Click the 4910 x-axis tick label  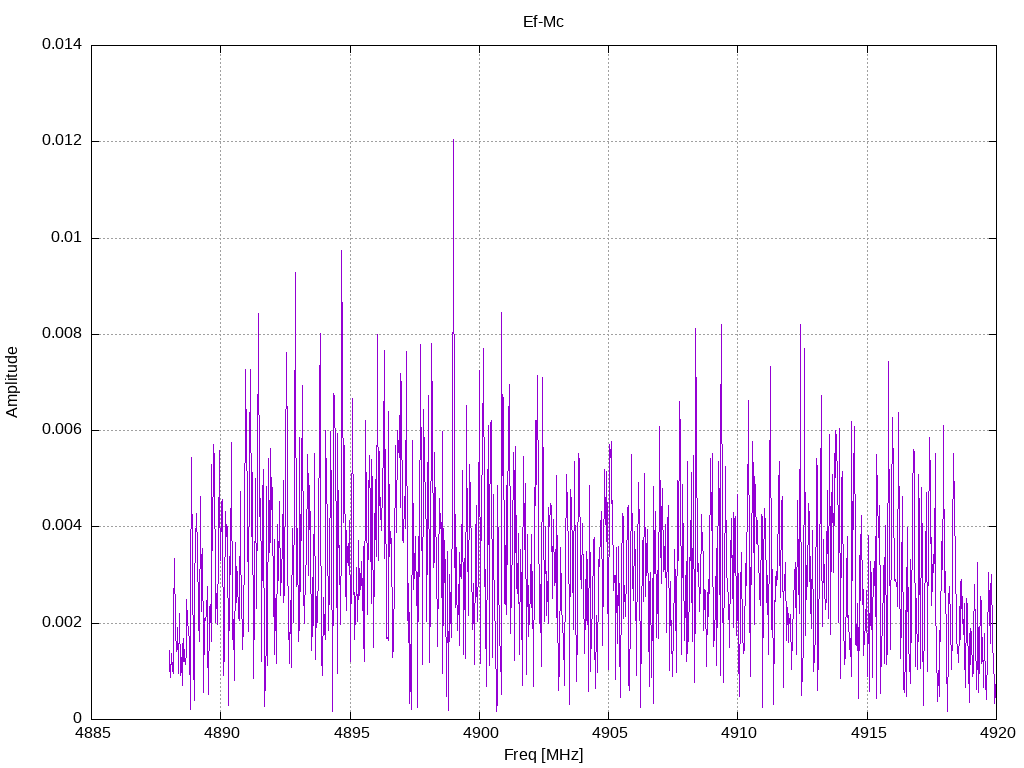(x=739, y=733)
